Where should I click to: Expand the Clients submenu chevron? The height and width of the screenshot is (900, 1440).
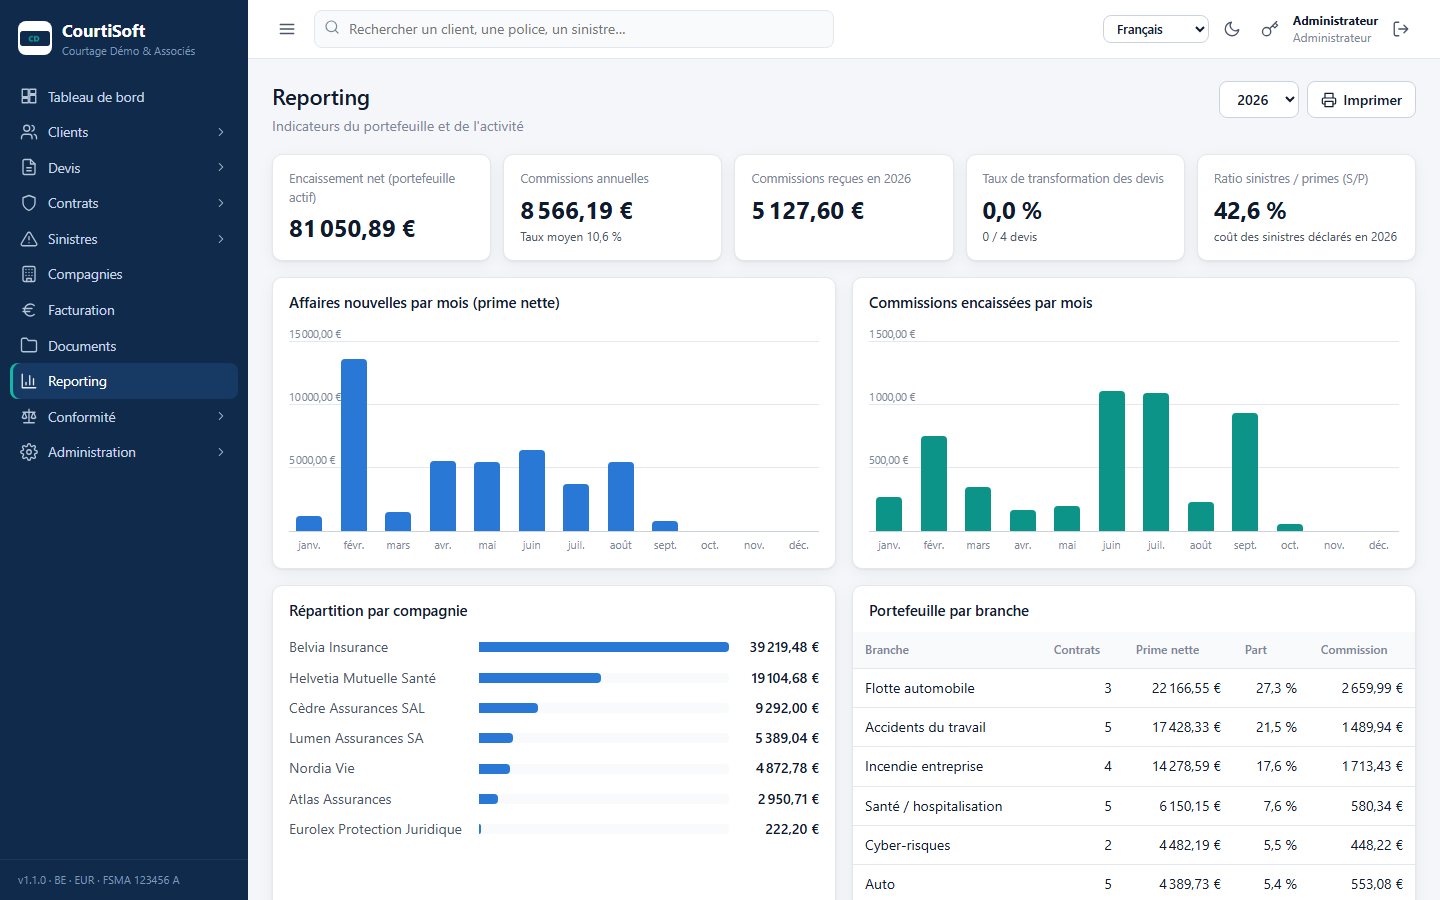point(221,132)
